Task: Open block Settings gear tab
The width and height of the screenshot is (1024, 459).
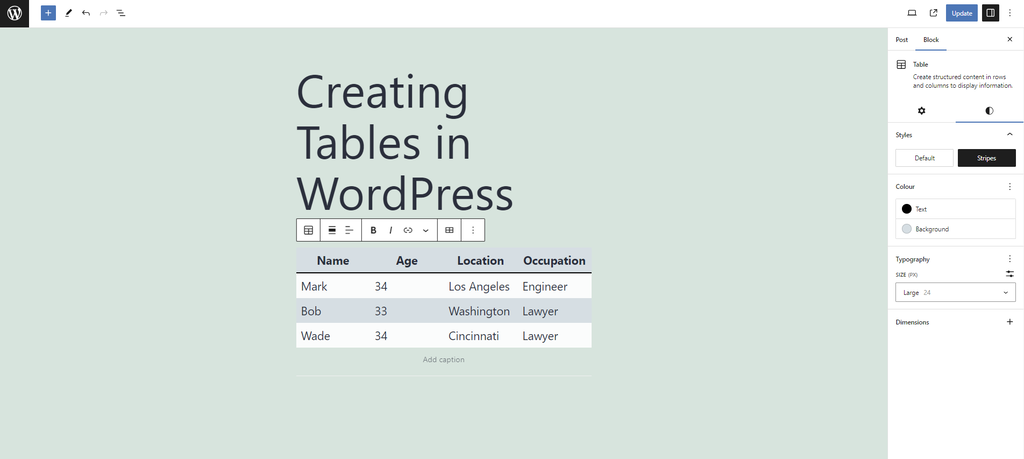Action: 921,111
